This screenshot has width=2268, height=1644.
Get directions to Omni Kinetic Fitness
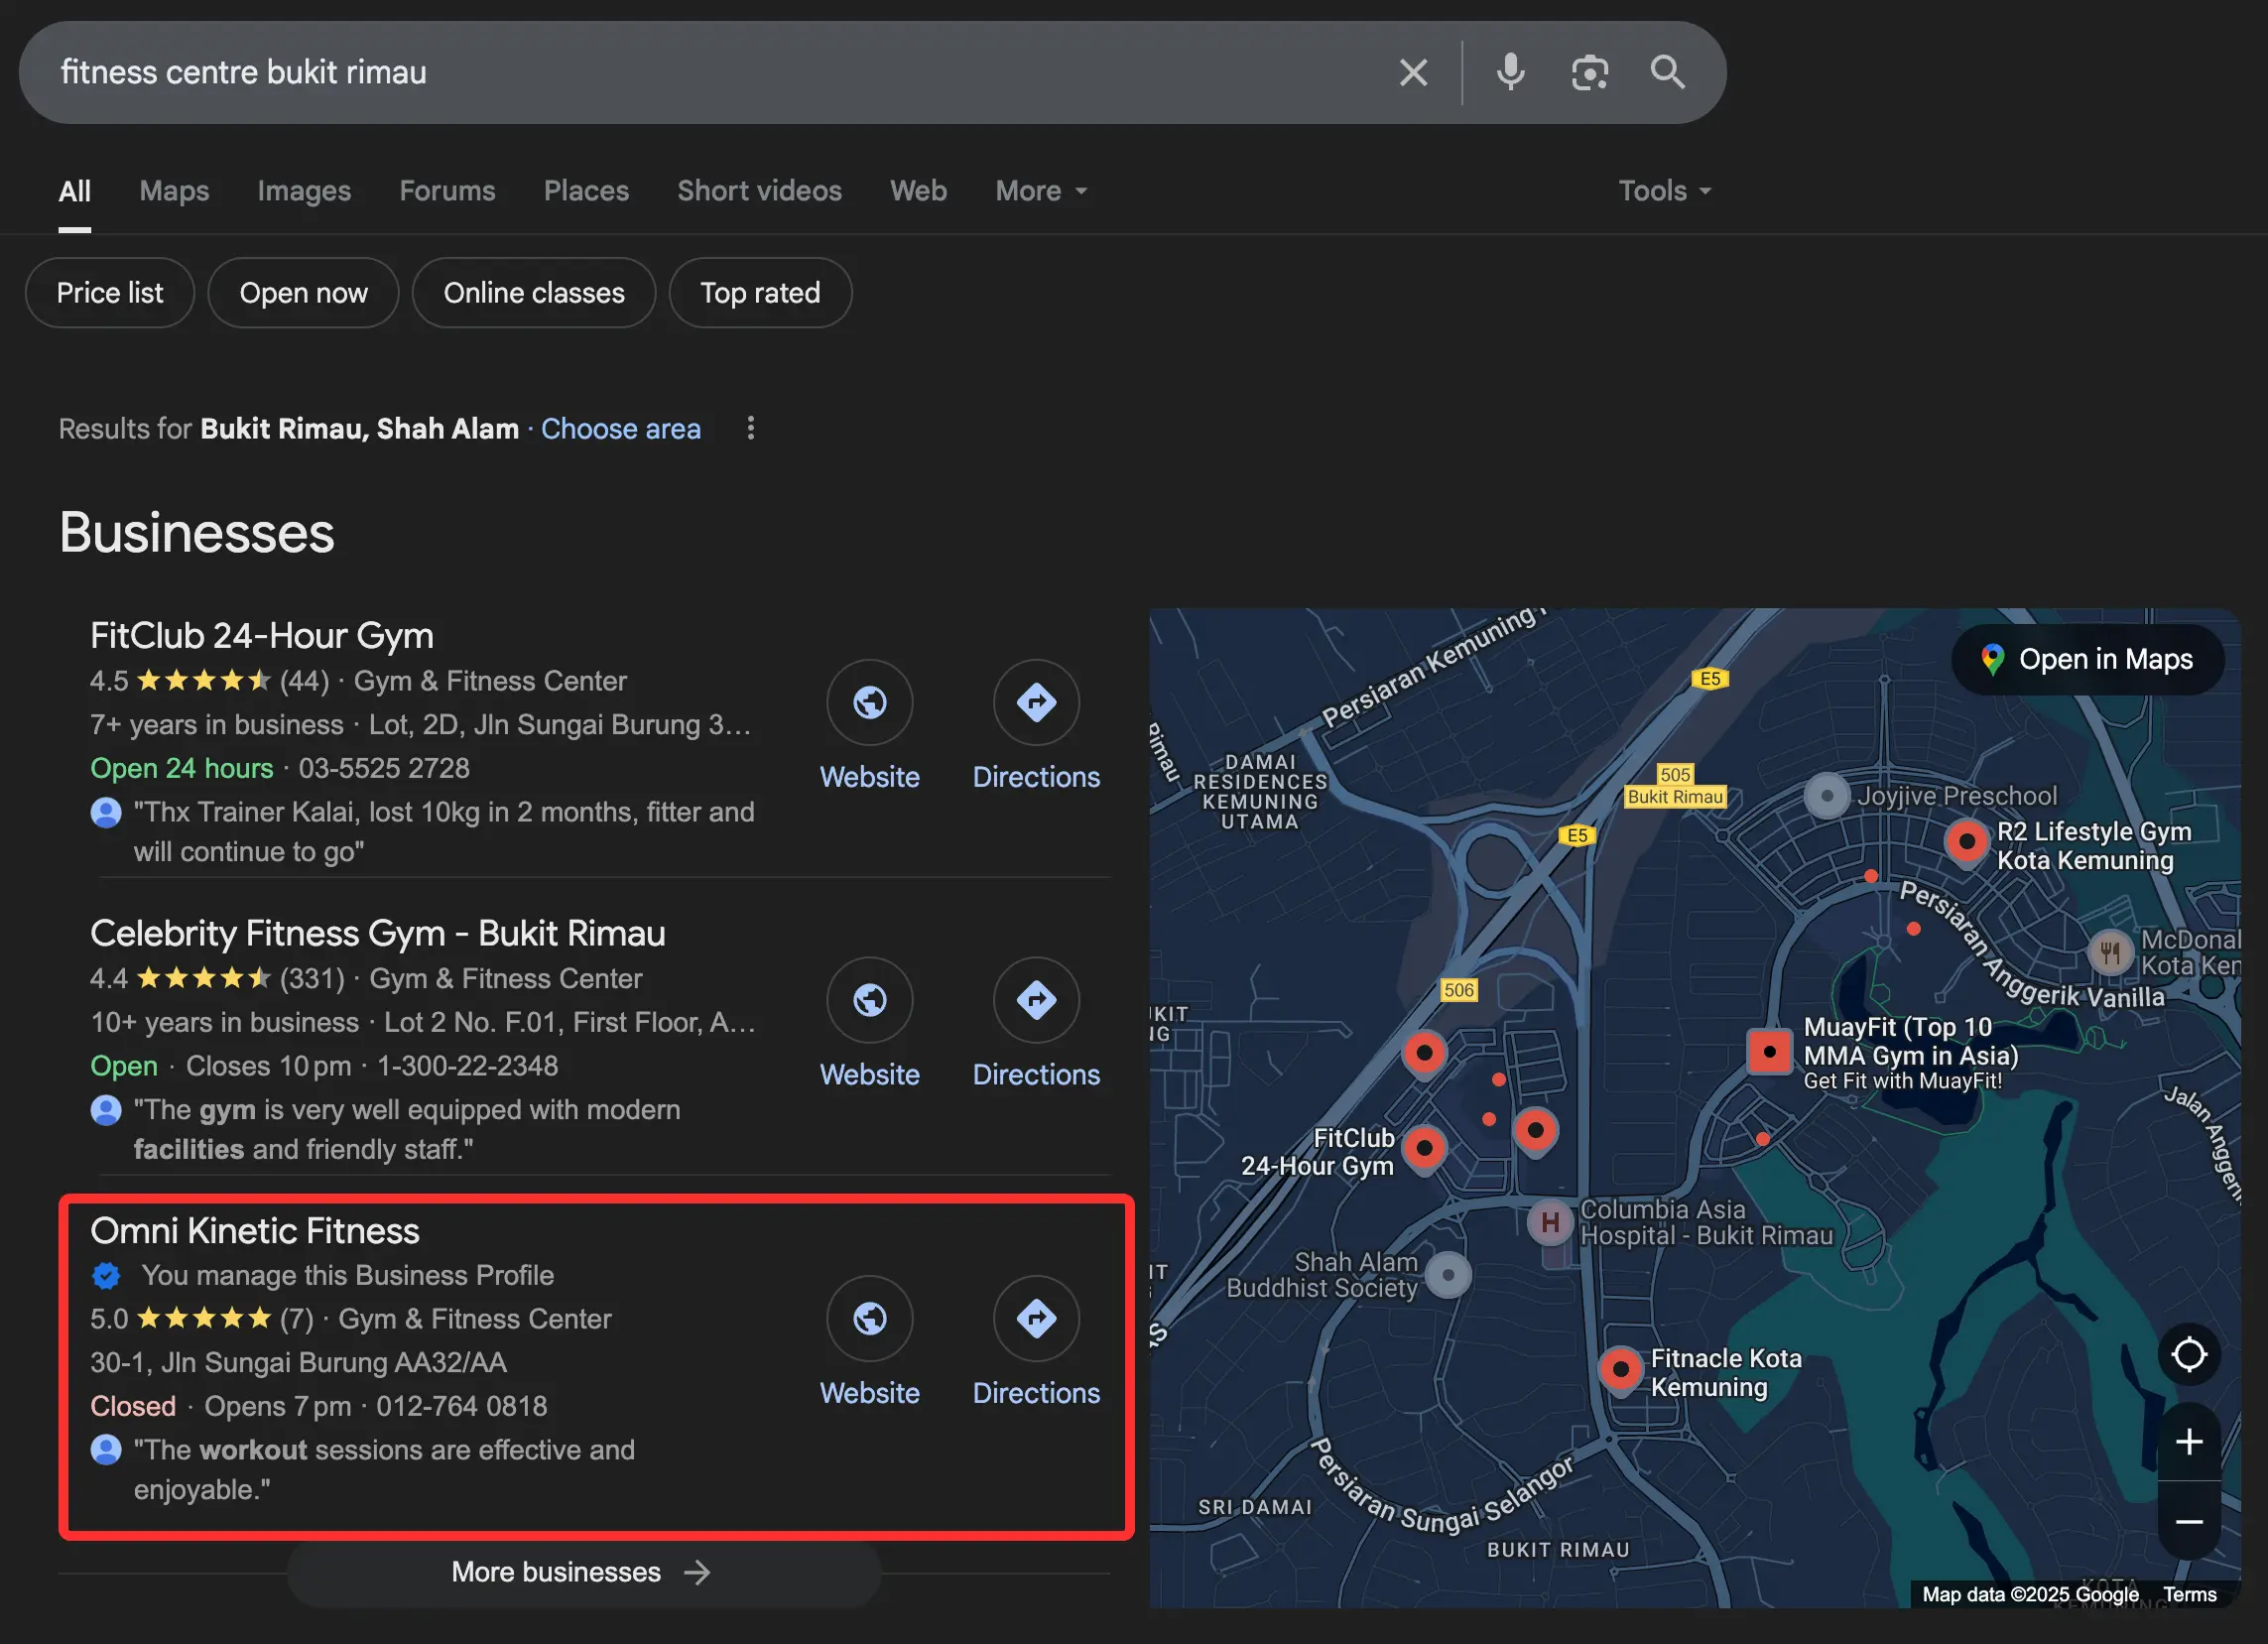pos(1036,1318)
